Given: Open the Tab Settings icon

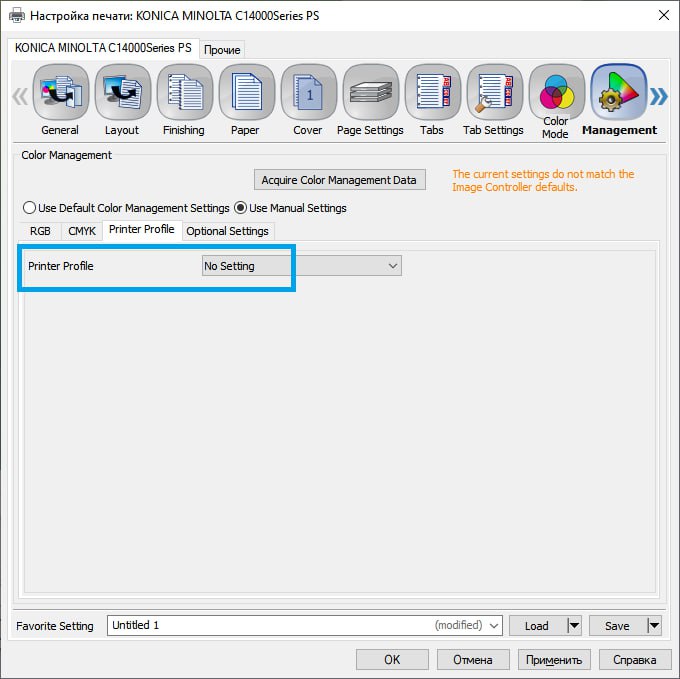Looking at the screenshot, I should pos(495,92).
